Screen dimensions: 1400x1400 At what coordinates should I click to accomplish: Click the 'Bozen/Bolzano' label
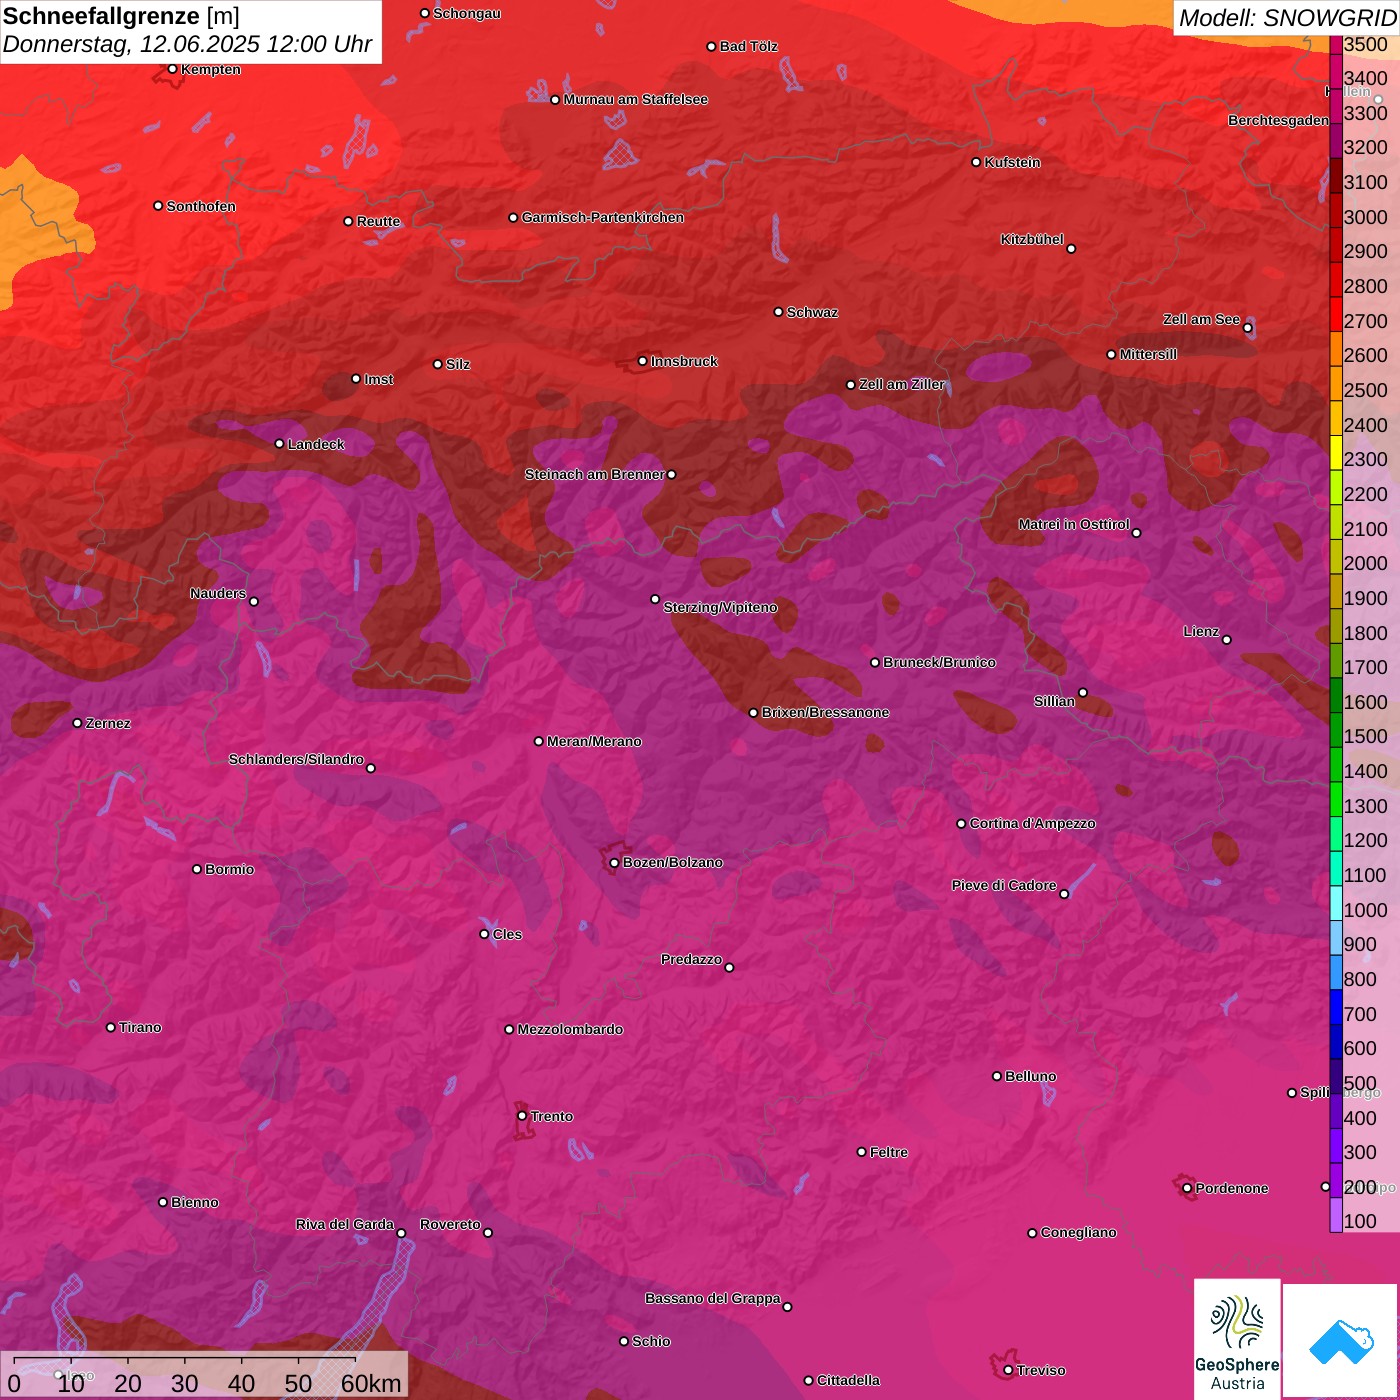coord(672,862)
